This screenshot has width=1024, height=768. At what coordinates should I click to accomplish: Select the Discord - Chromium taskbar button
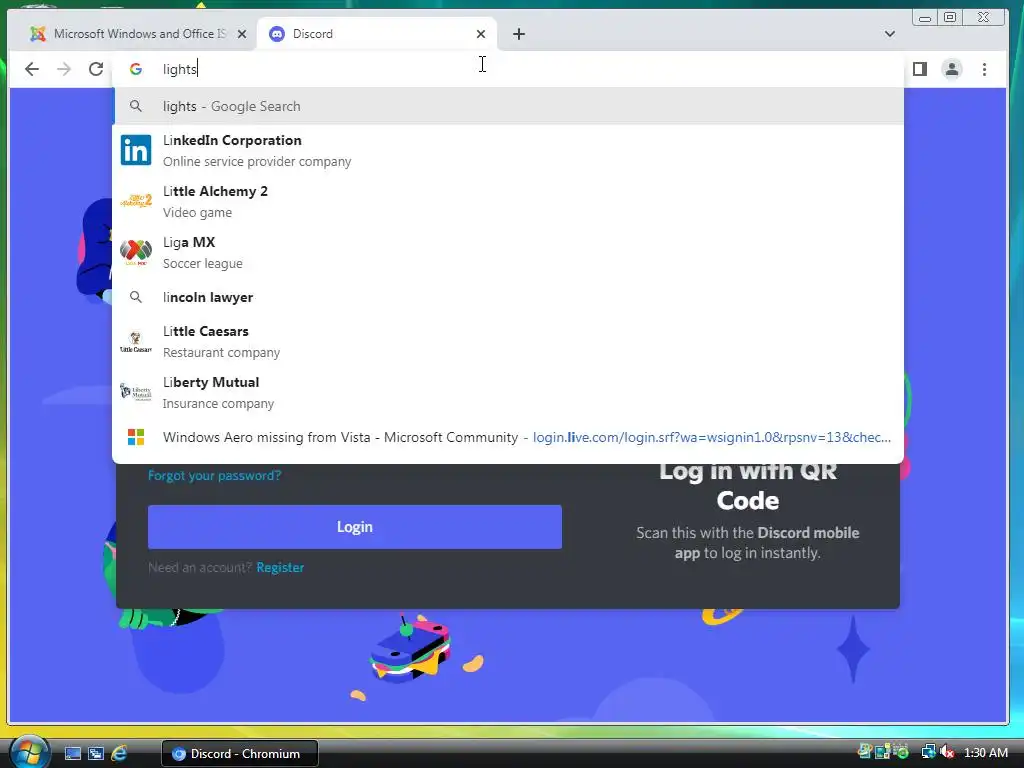240,754
